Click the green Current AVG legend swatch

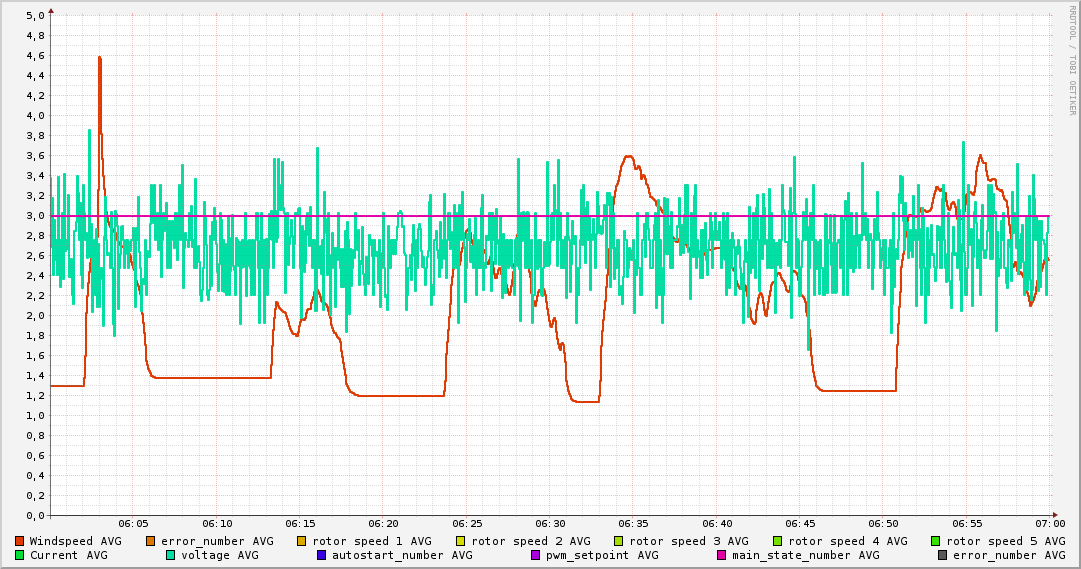(x=20, y=555)
